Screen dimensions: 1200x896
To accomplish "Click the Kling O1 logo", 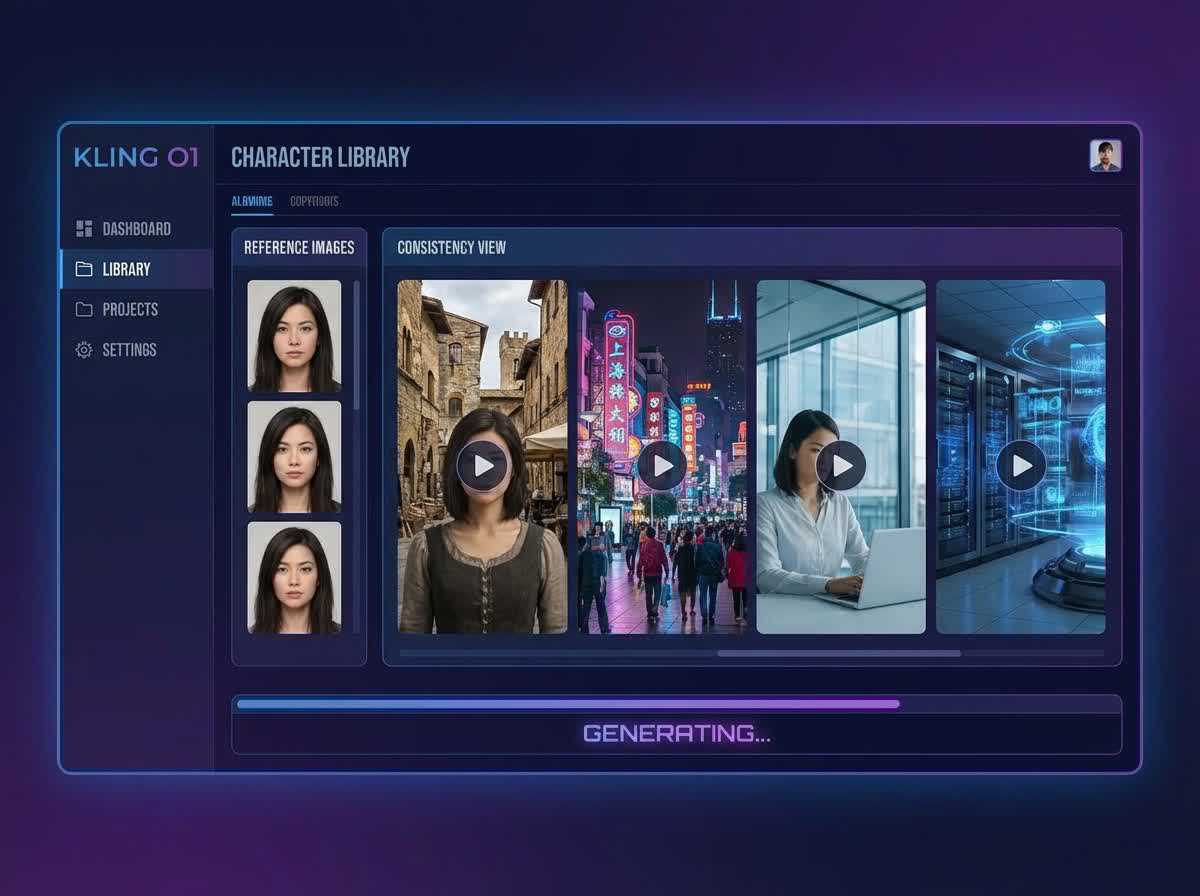I will tap(136, 158).
